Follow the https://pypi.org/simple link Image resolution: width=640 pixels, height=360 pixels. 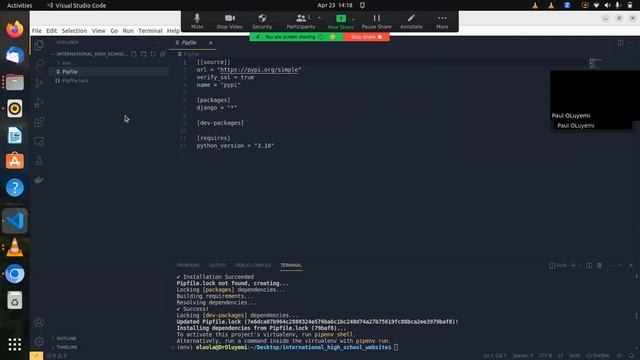coord(259,70)
